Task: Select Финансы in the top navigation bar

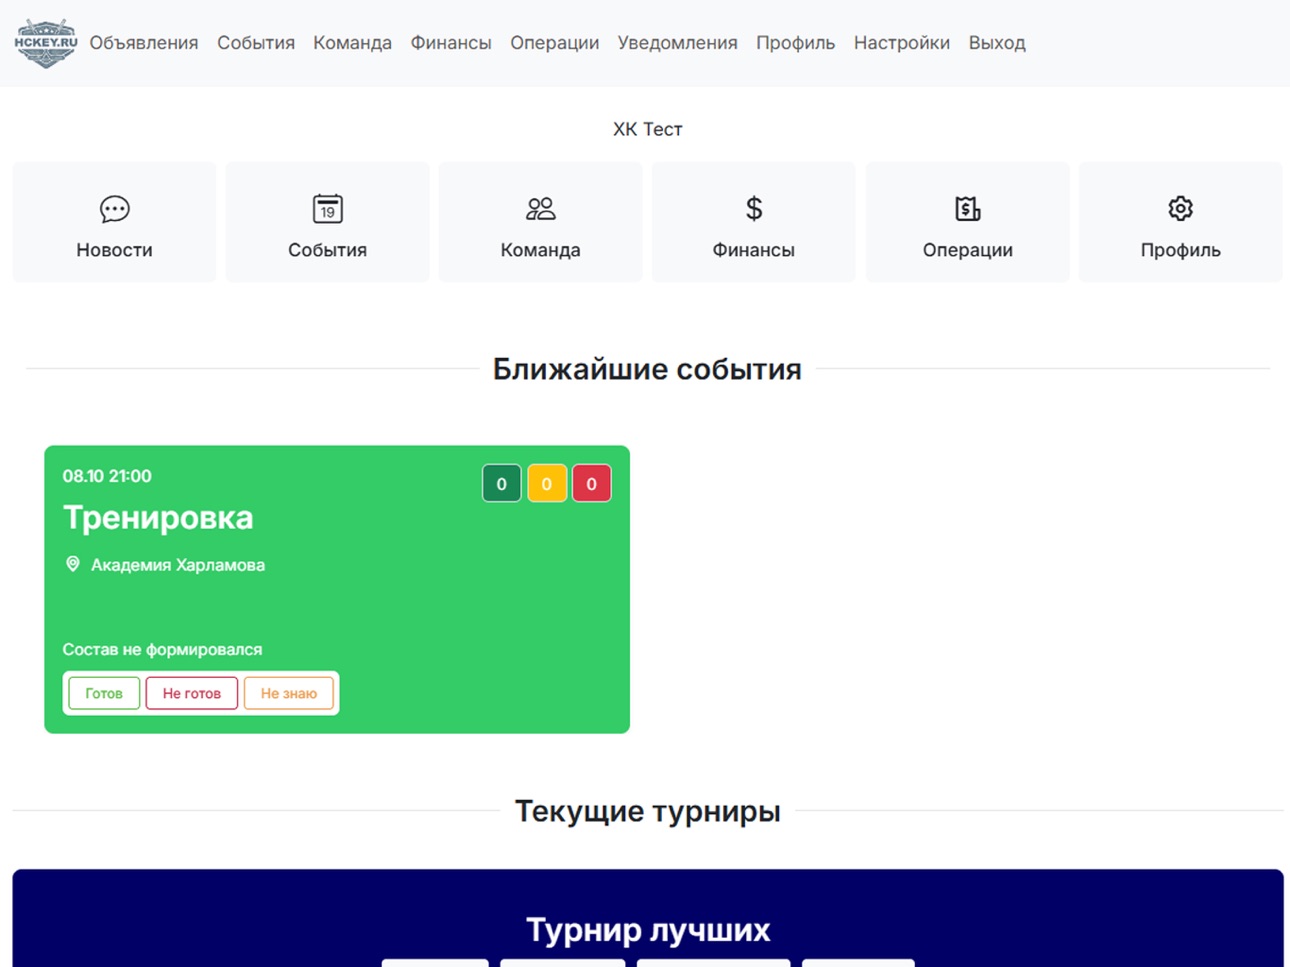Action: click(451, 43)
